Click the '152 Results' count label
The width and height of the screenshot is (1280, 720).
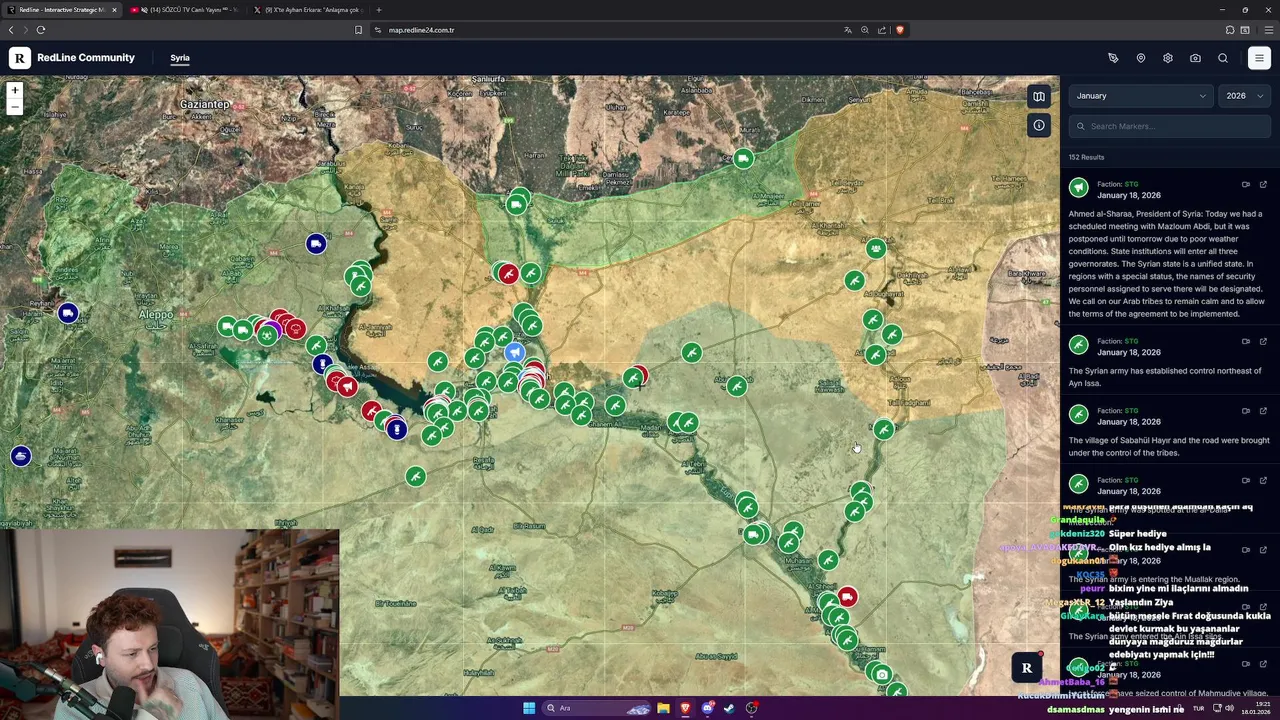[x=1086, y=157]
